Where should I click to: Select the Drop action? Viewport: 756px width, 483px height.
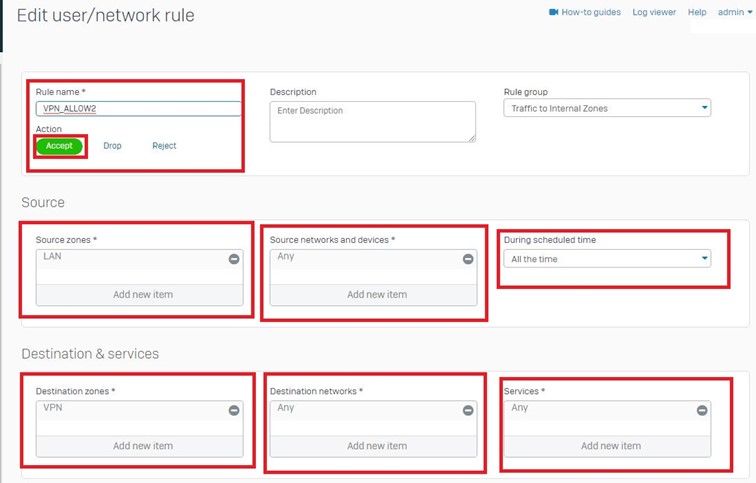(x=112, y=146)
